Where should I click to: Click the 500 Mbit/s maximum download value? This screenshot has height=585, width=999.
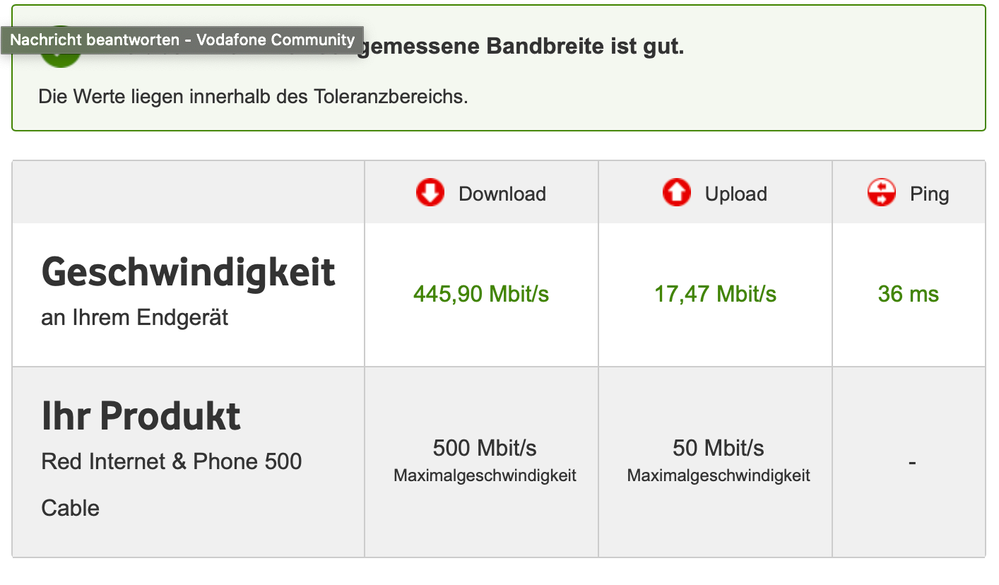[485, 447]
